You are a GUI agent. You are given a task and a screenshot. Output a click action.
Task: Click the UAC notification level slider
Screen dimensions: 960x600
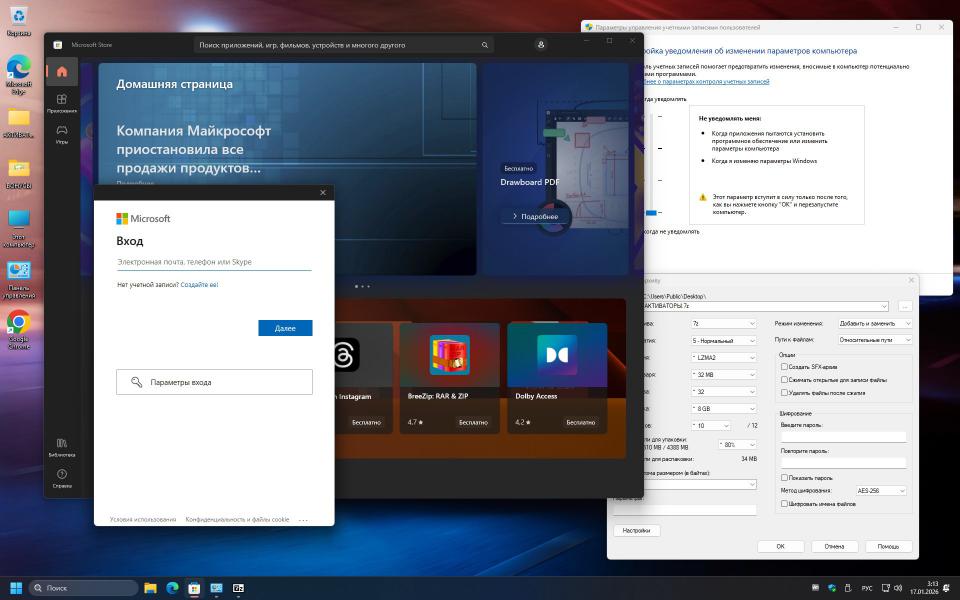[x=651, y=212]
